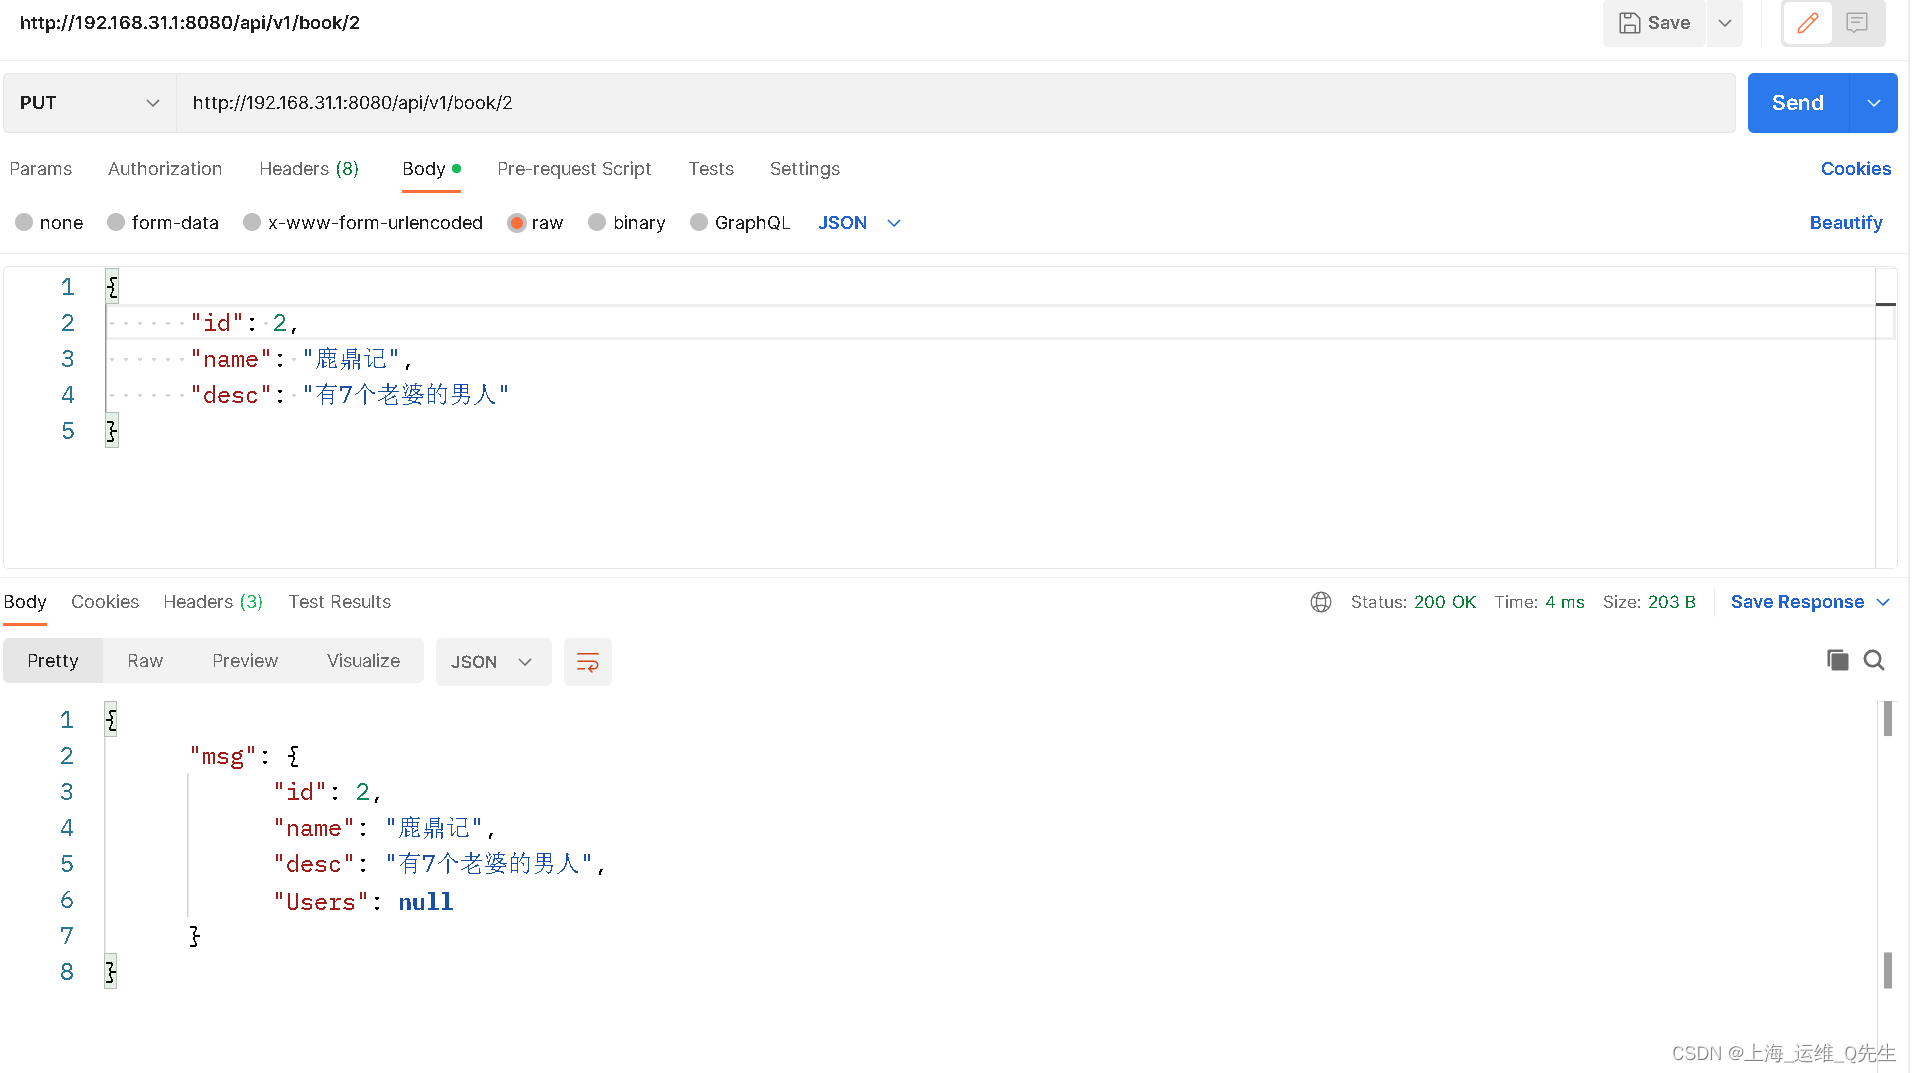Switch to Raw response view

(x=145, y=661)
